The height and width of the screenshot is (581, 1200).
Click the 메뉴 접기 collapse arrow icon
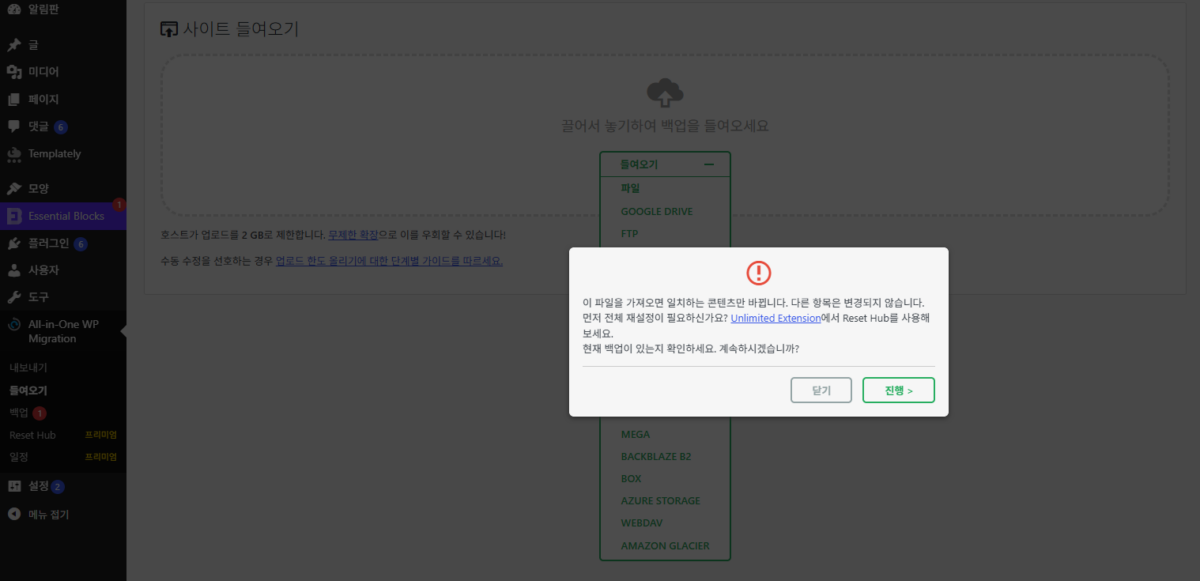click(x=14, y=514)
